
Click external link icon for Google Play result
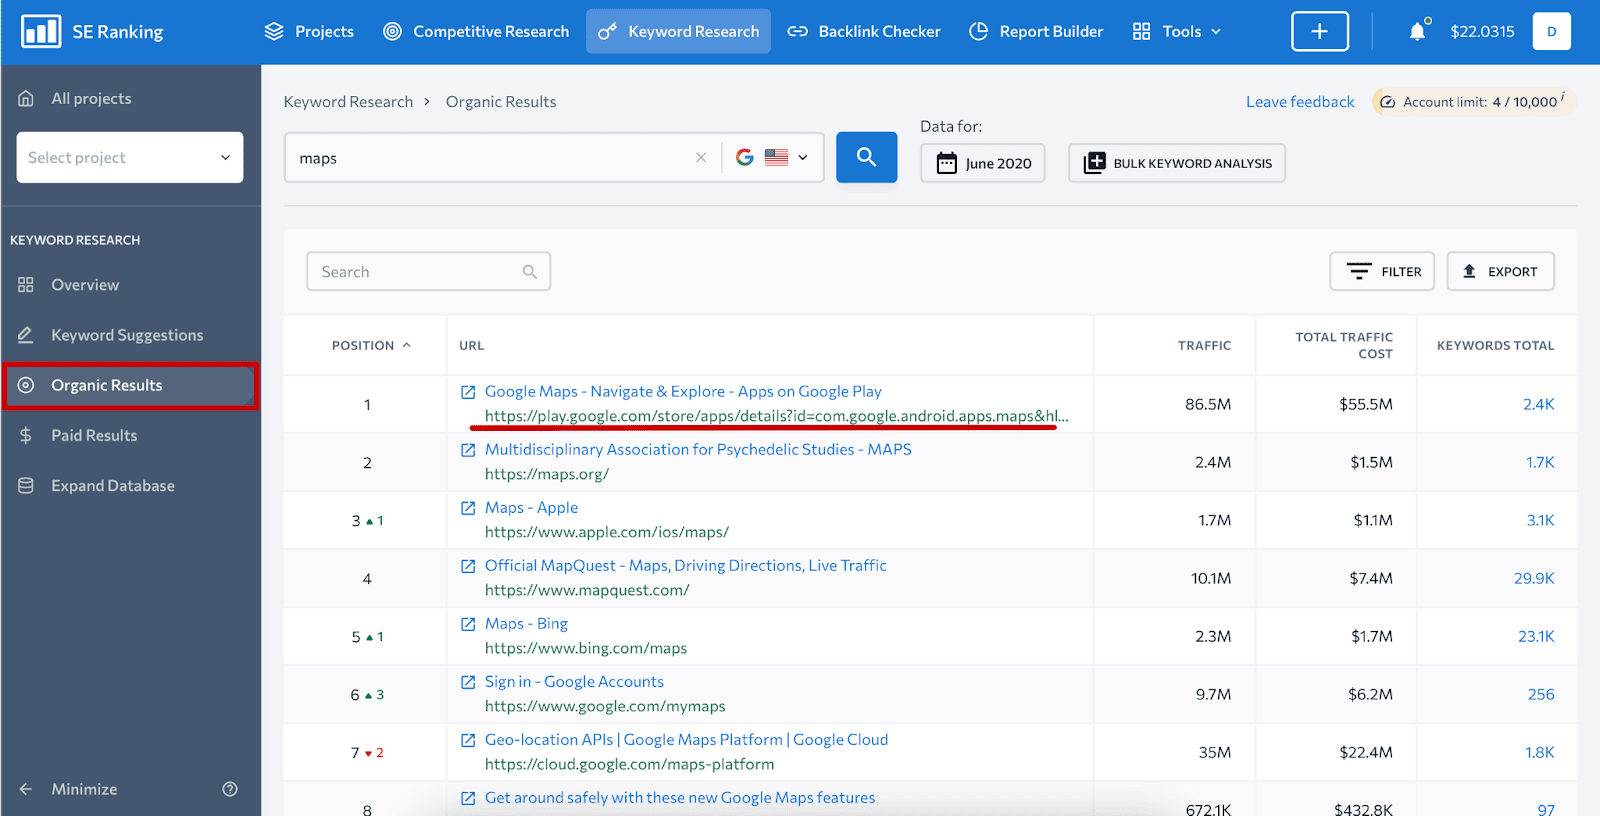pyautogui.click(x=468, y=392)
